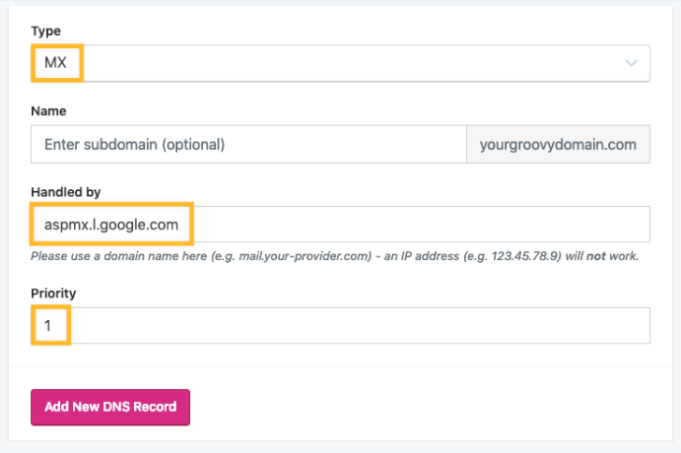
Task: Focus the Handled by input field
Action: pyautogui.click(x=420, y=225)
